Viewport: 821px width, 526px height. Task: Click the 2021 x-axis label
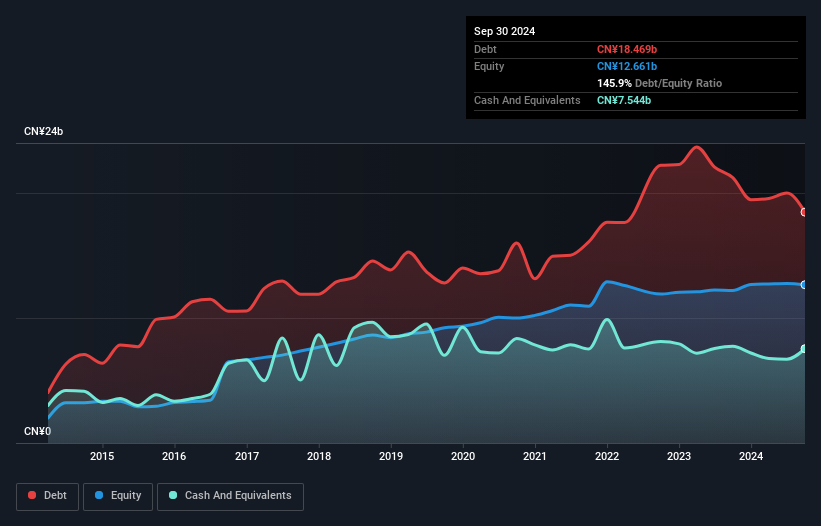(535, 456)
